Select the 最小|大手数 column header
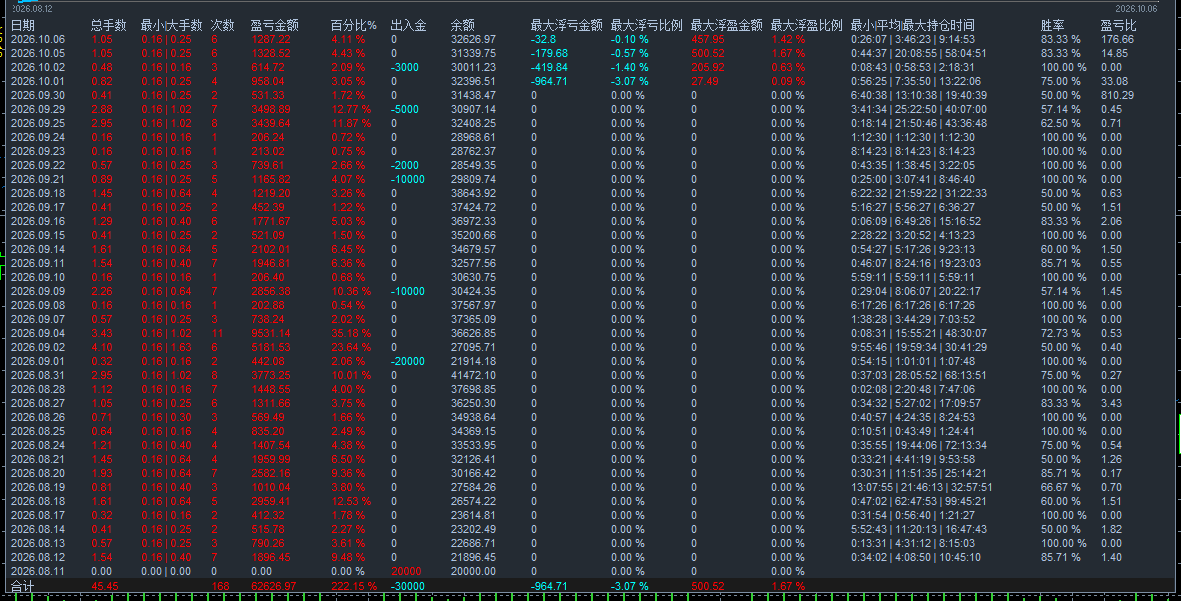Image resolution: width=1181 pixels, height=601 pixels. (171, 26)
